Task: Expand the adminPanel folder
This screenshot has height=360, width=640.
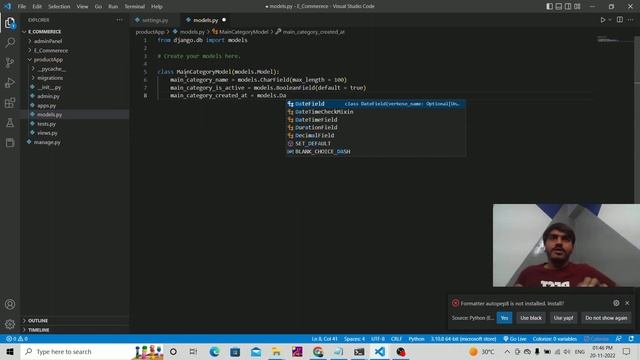Action: pyautogui.click(x=48, y=41)
